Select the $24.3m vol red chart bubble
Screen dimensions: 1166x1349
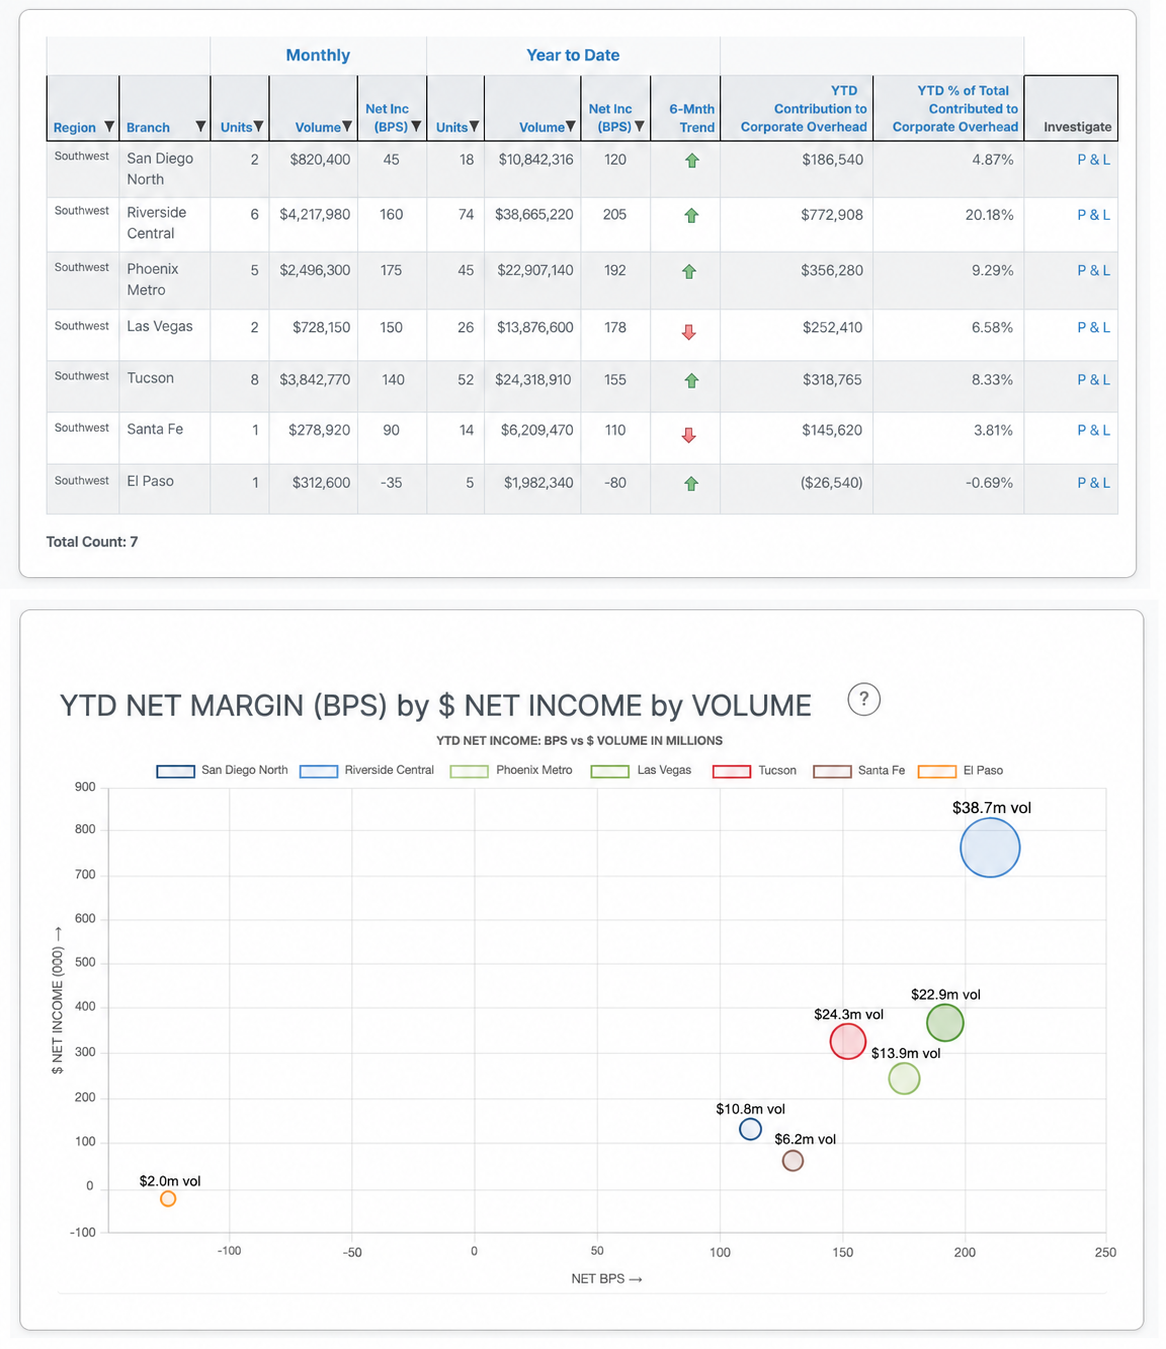[848, 1042]
